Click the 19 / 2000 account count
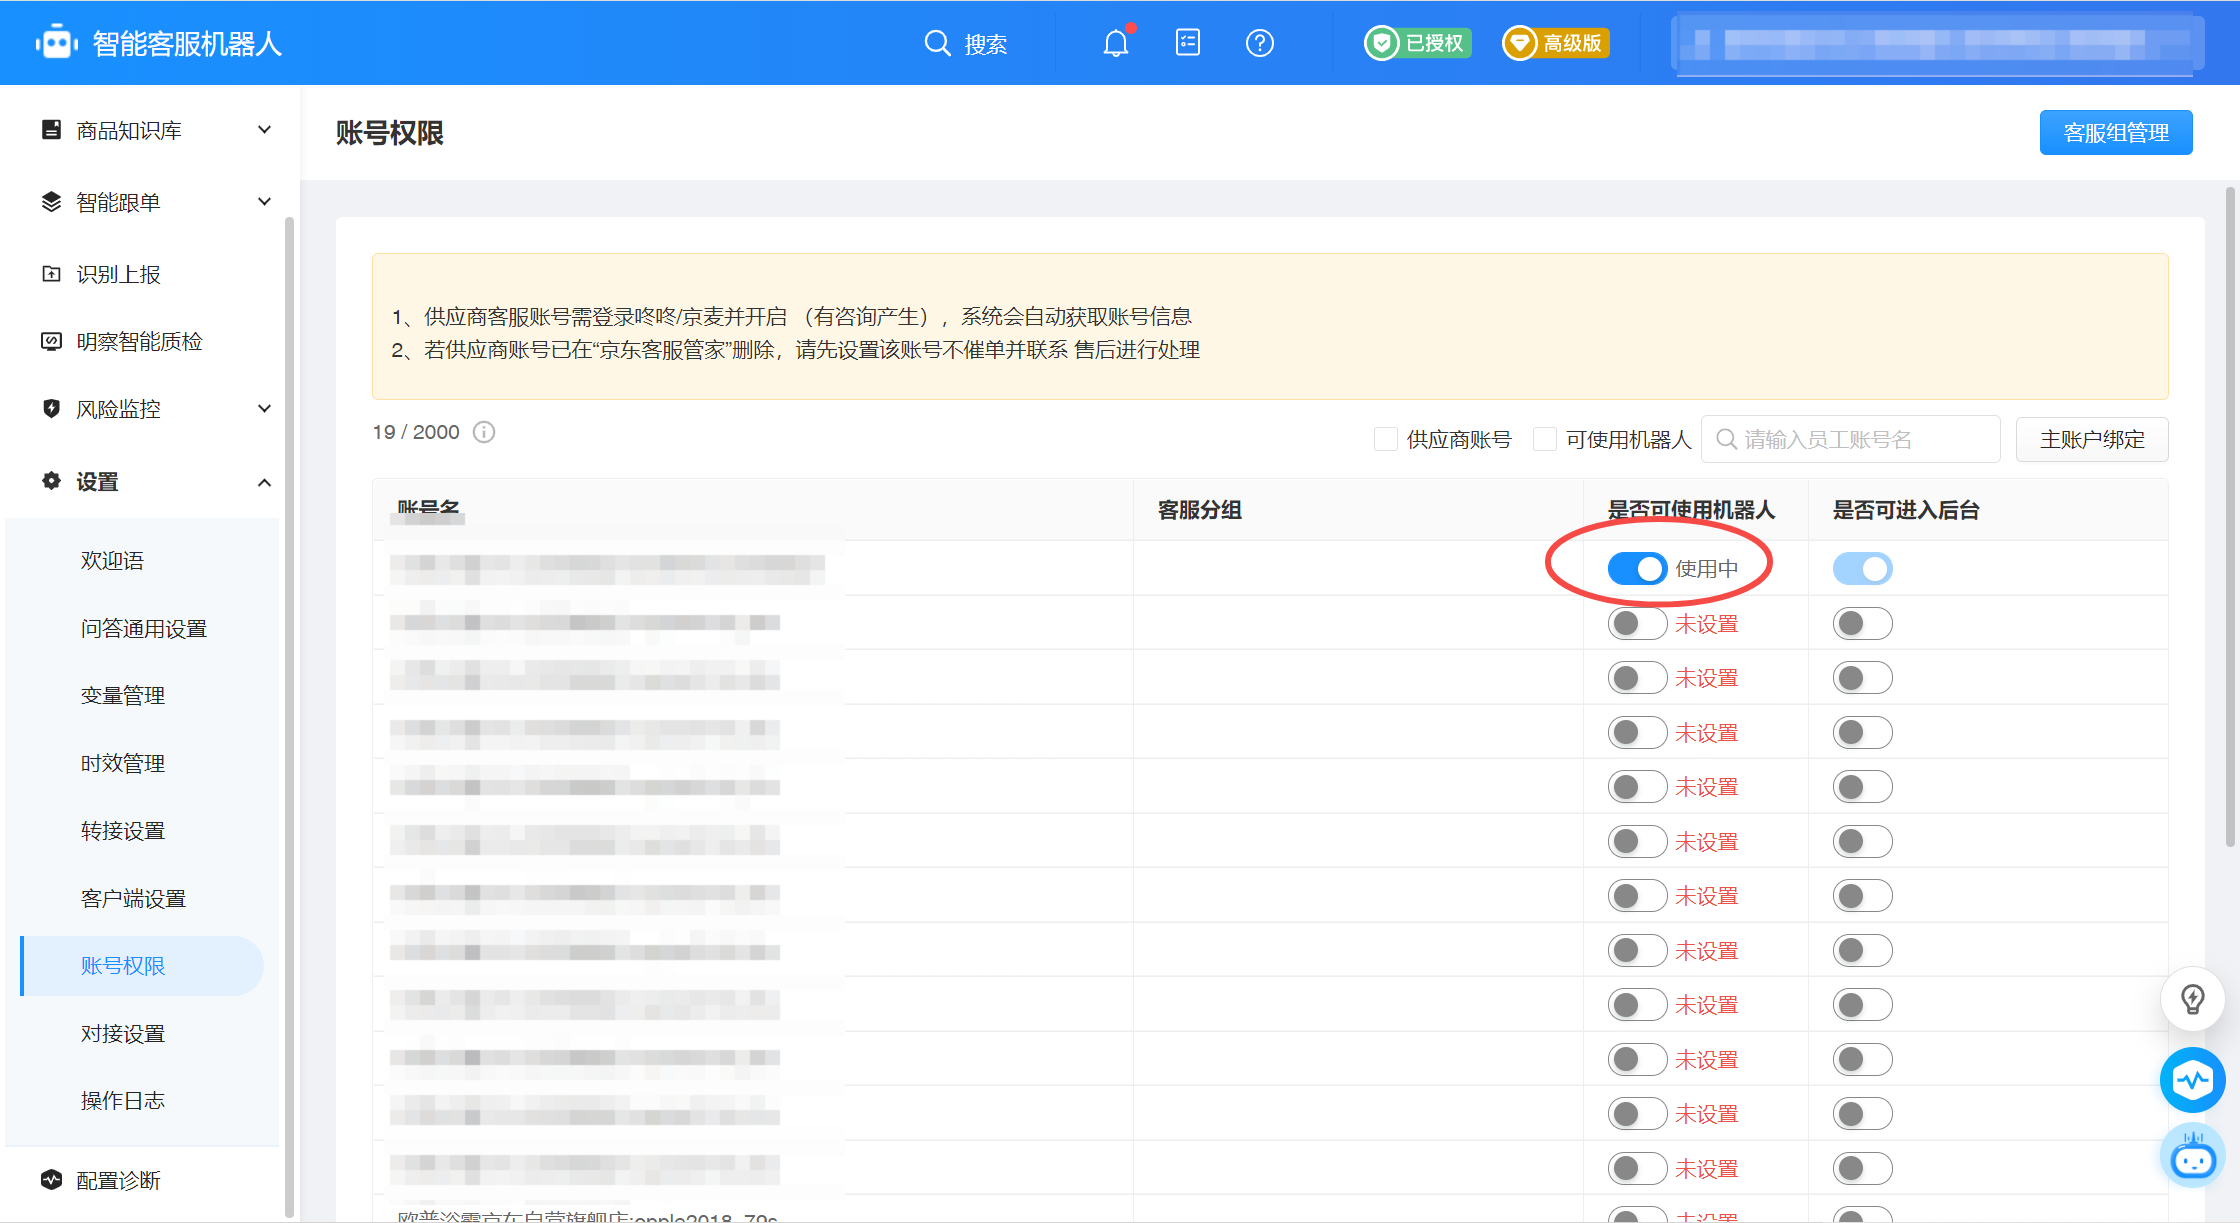Screen dimensions: 2240x1223 click(416, 432)
